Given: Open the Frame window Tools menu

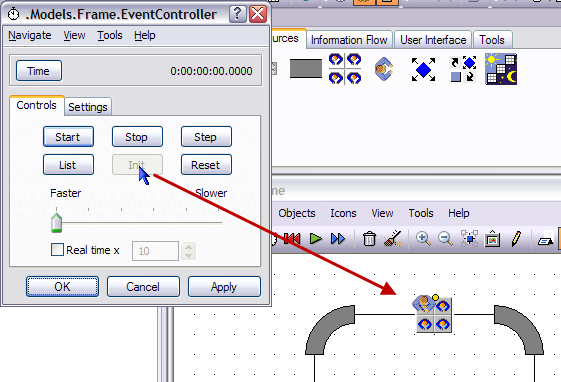Looking at the screenshot, I should (x=421, y=213).
